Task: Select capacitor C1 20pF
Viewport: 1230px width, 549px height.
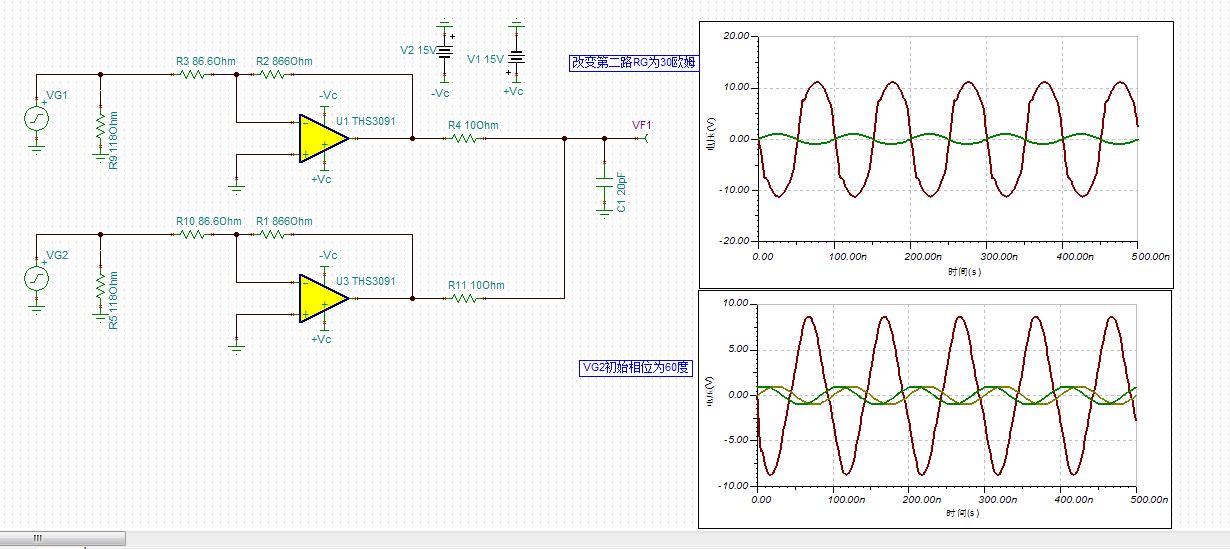Action: click(604, 180)
